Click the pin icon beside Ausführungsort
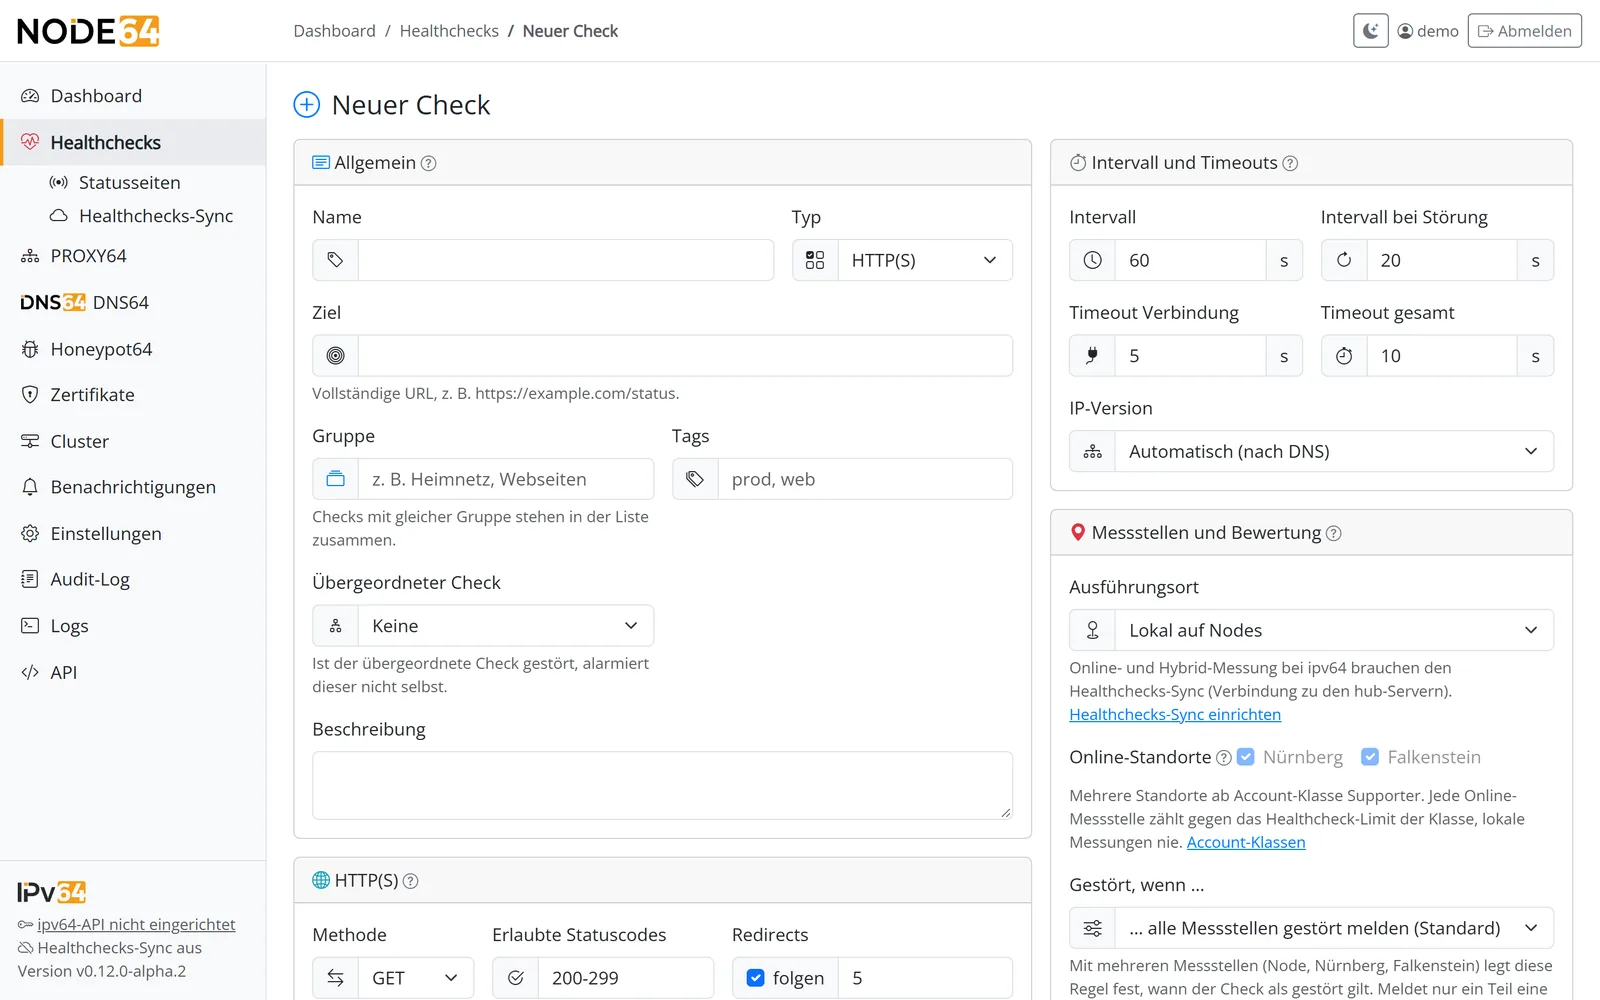1600x1000 pixels. (1092, 630)
